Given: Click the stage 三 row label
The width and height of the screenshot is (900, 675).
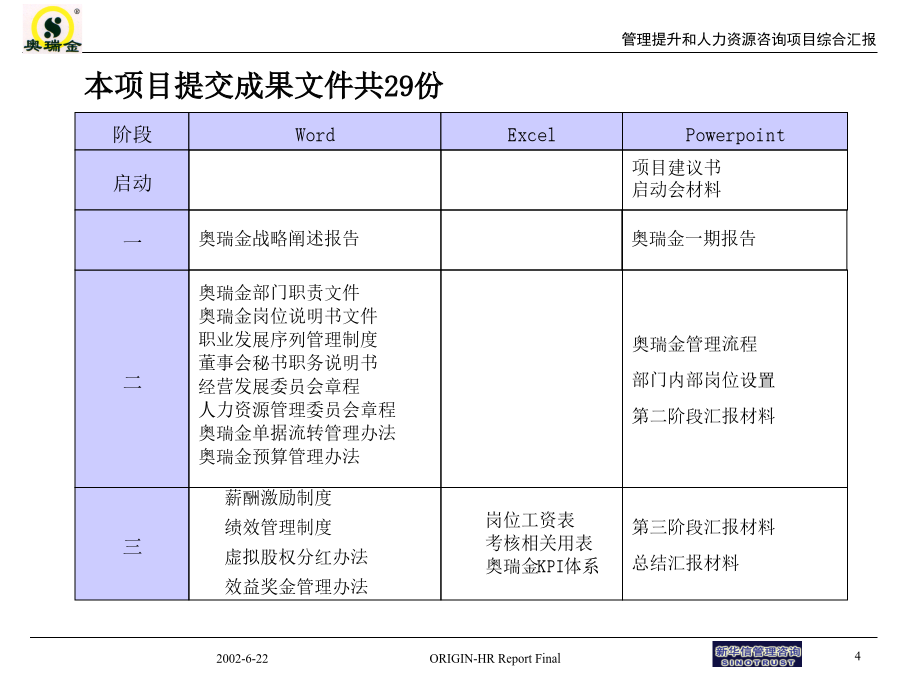Looking at the screenshot, I should [x=132, y=545].
